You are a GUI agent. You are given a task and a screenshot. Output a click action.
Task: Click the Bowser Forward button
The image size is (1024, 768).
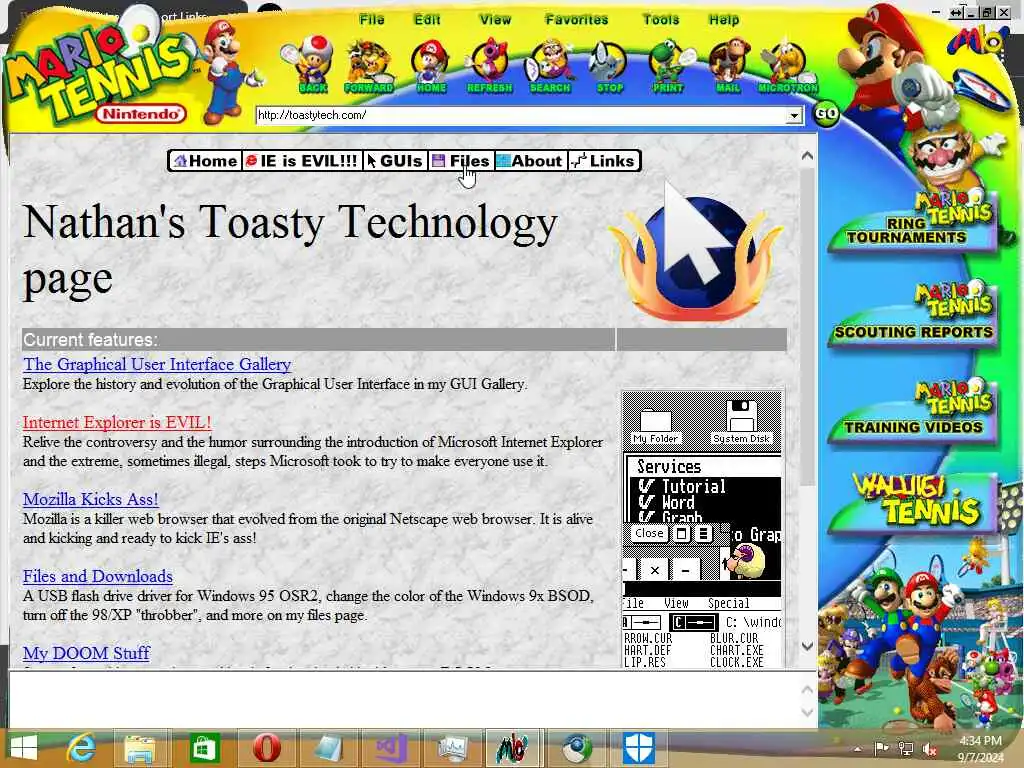pos(368,65)
